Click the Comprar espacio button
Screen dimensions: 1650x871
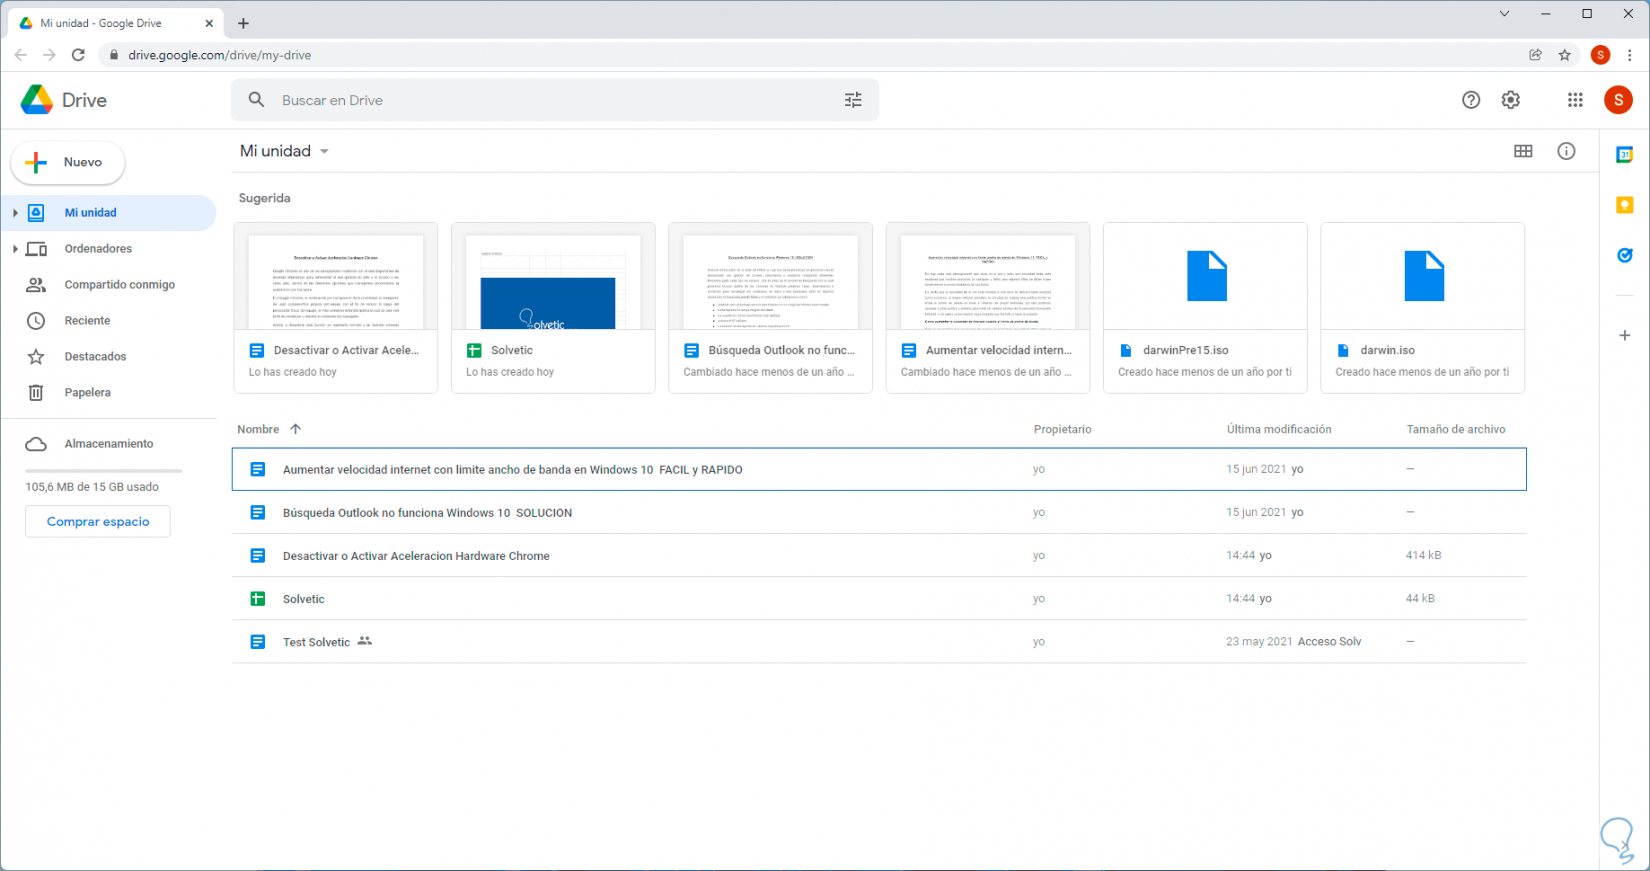98,522
